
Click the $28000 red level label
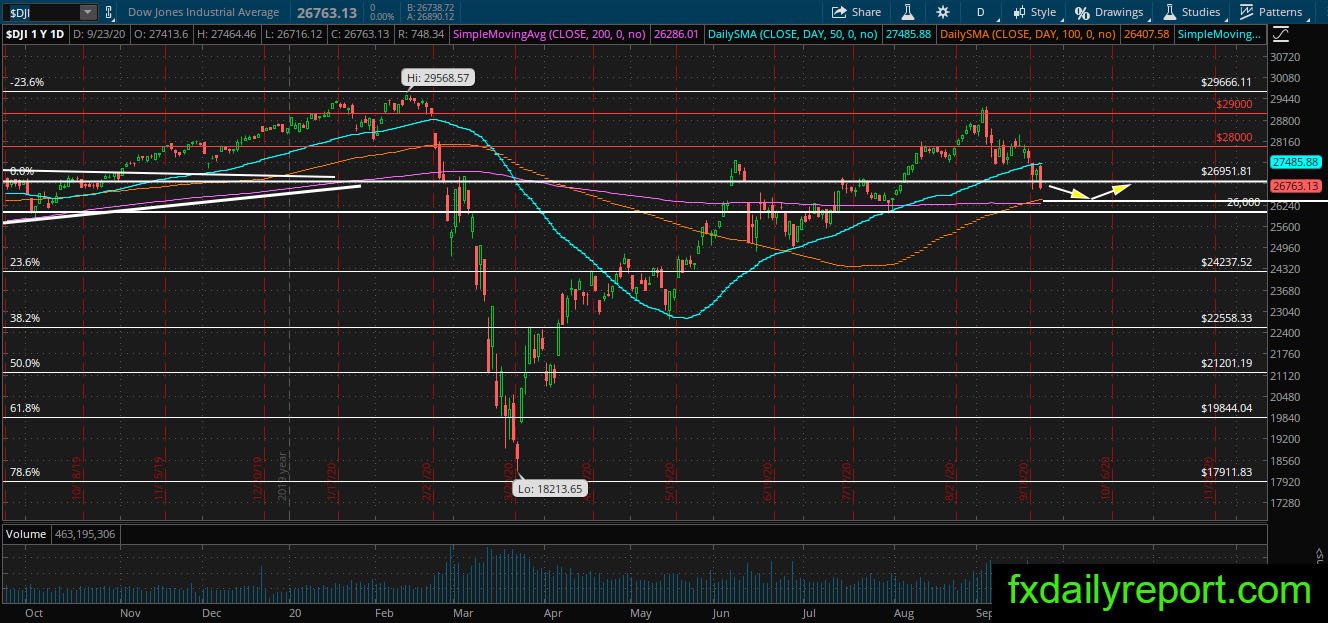[1235, 138]
